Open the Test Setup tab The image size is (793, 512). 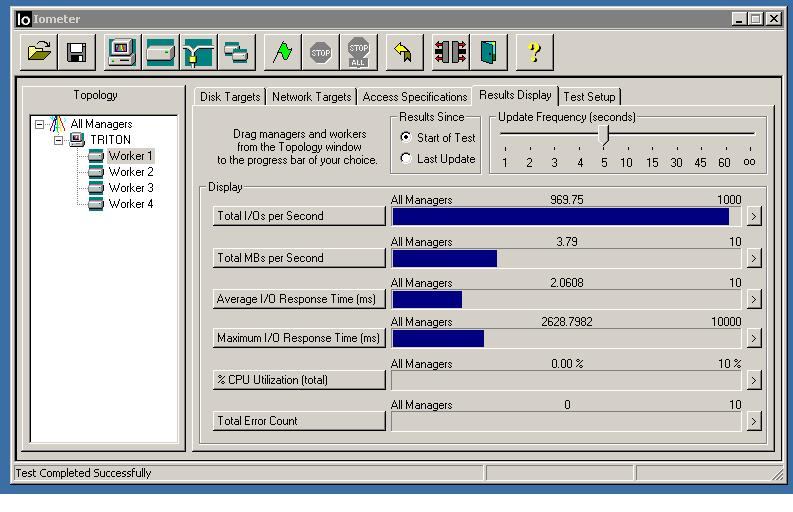(x=590, y=97)
